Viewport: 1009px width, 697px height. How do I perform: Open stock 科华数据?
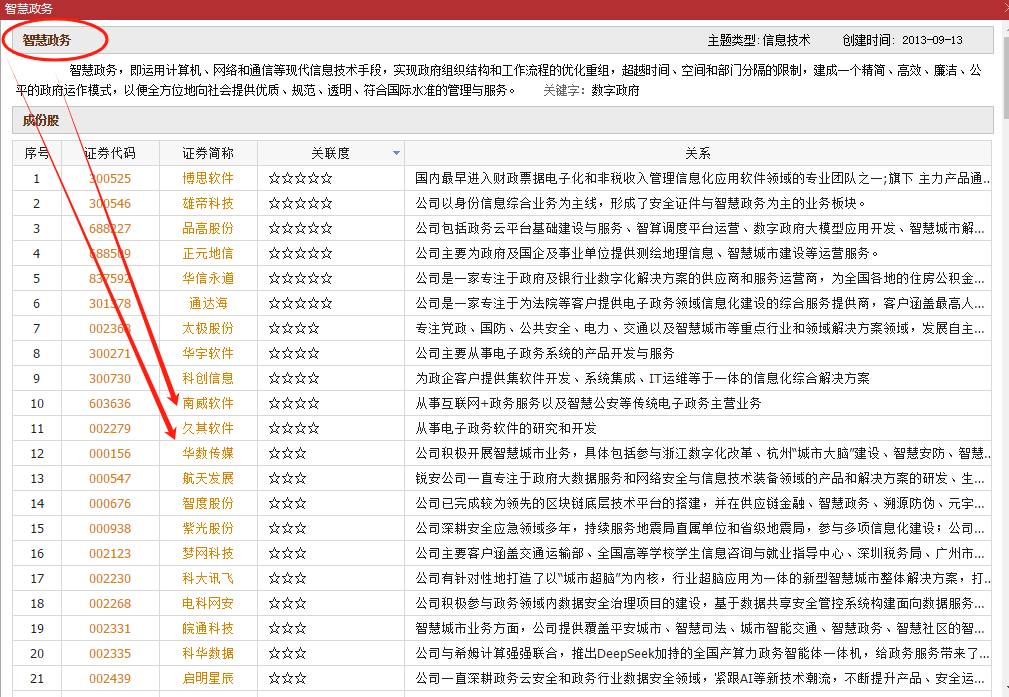pyautogui.click(x=208, y=654)
